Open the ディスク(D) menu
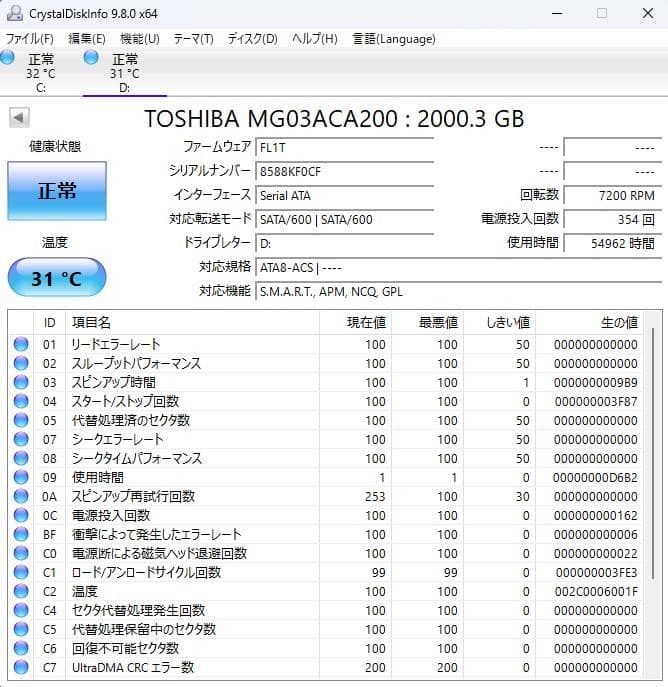The image size is (668, 687). click(252, 39)
